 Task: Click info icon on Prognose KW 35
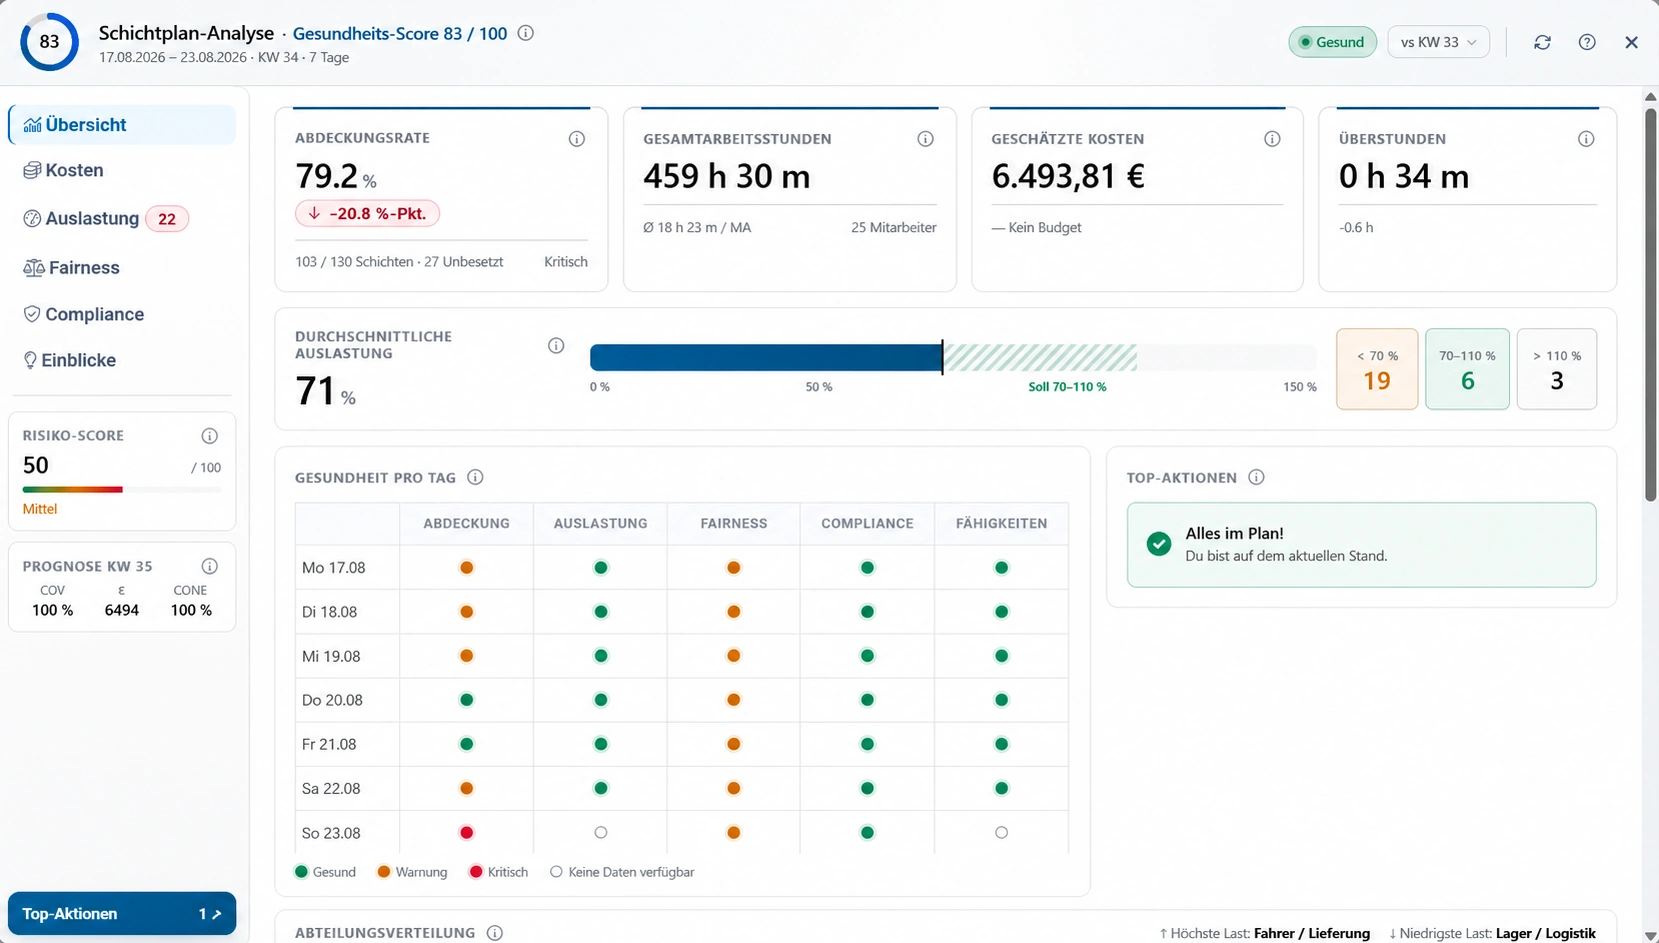pyautogui.click(x=209, y=566)
